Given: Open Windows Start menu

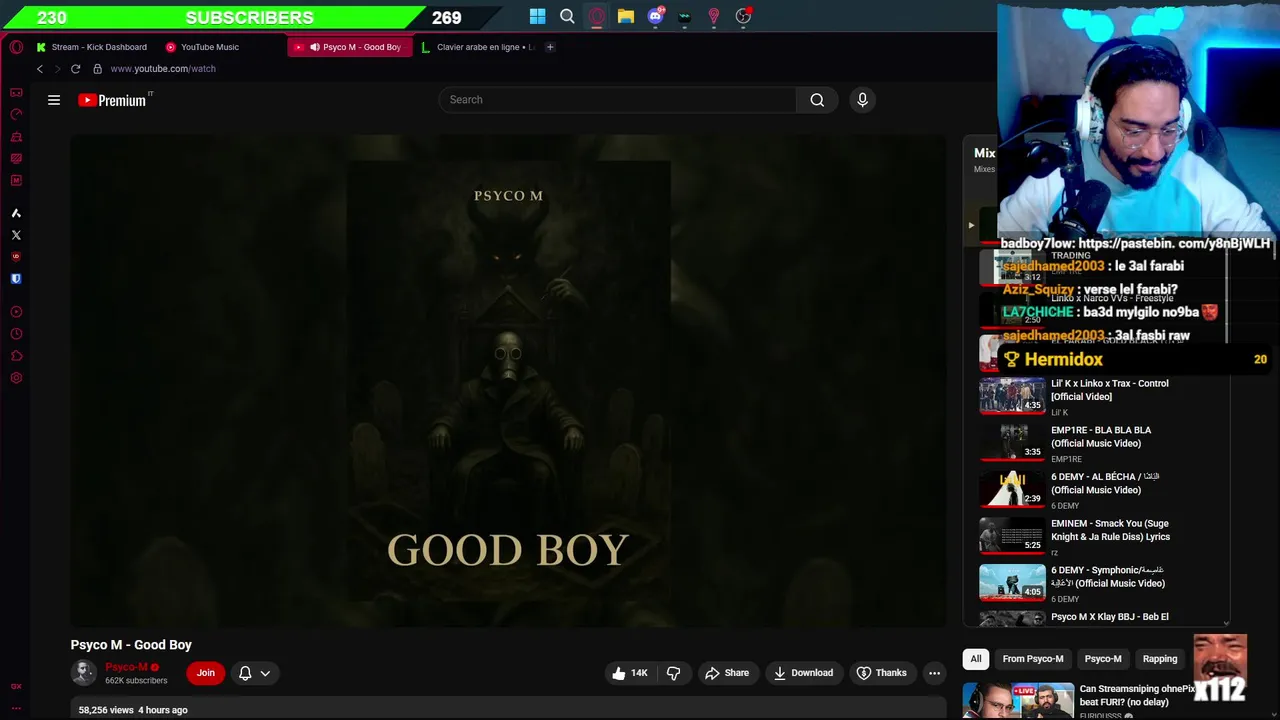Looking at the screenshot, I should (x=538, y=16).
